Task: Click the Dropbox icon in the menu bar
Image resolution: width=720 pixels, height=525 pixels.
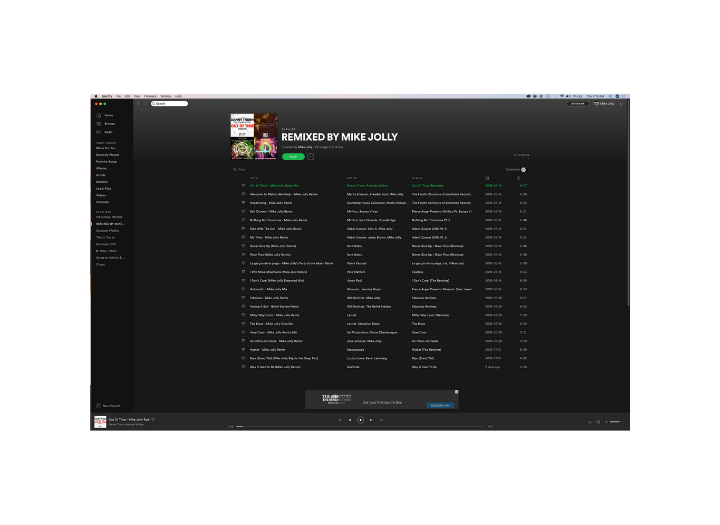Action: coord(534,96)
